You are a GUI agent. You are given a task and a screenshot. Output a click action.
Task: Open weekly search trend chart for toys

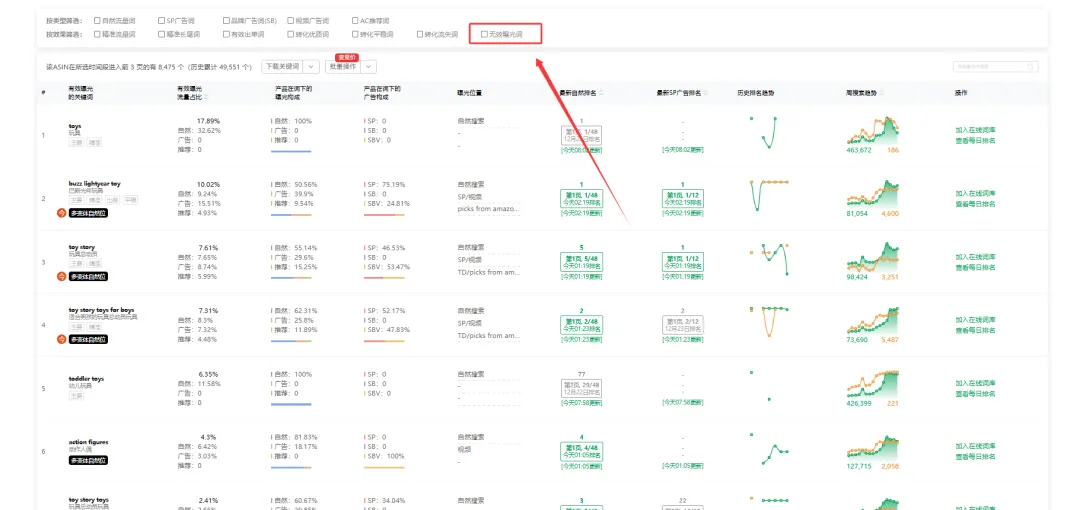[x=873, y=130]
